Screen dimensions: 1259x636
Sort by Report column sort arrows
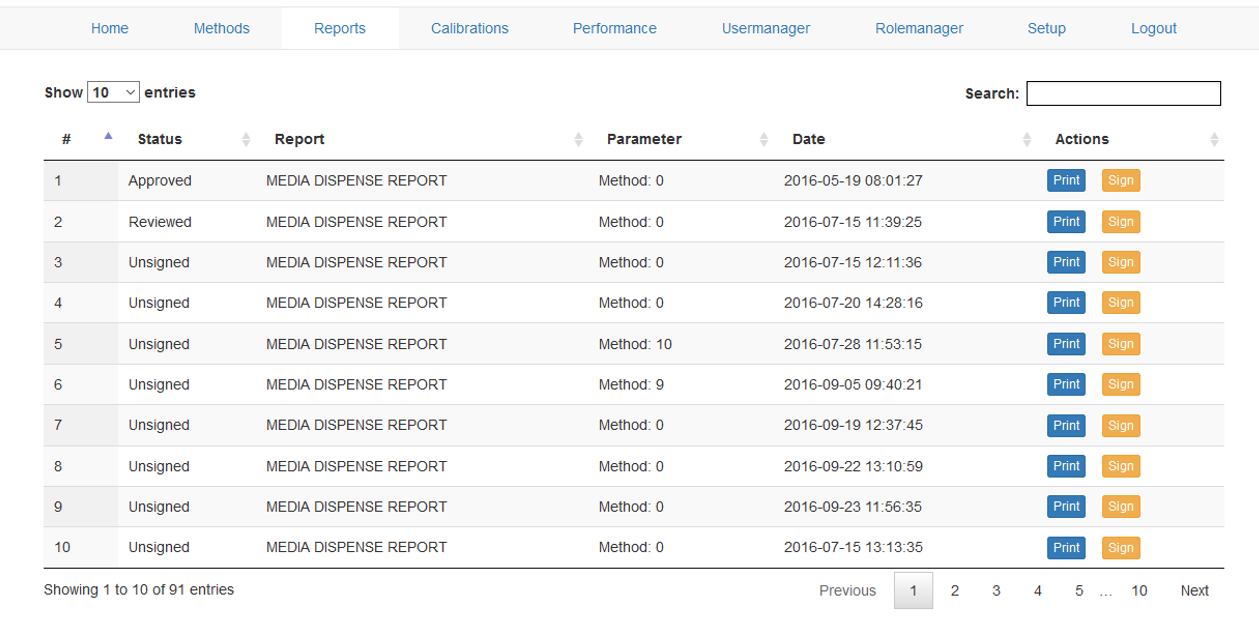(578, 140)
